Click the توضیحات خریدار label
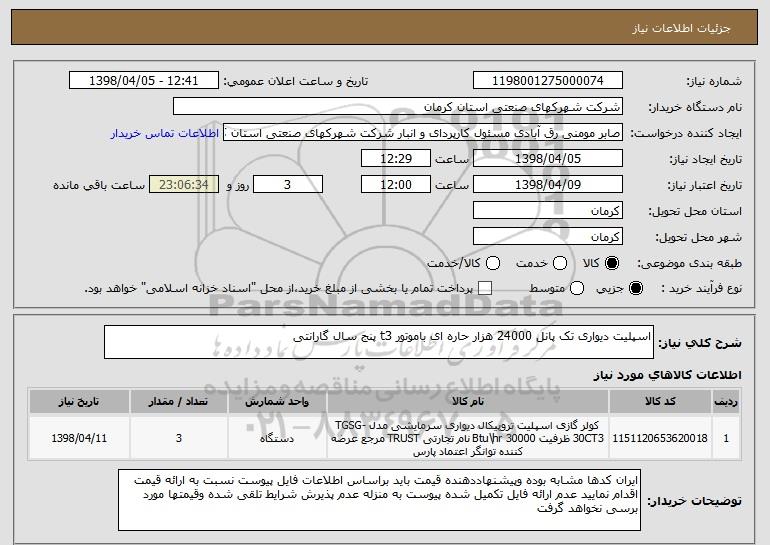770x545 pixels. tap(694, 501)
